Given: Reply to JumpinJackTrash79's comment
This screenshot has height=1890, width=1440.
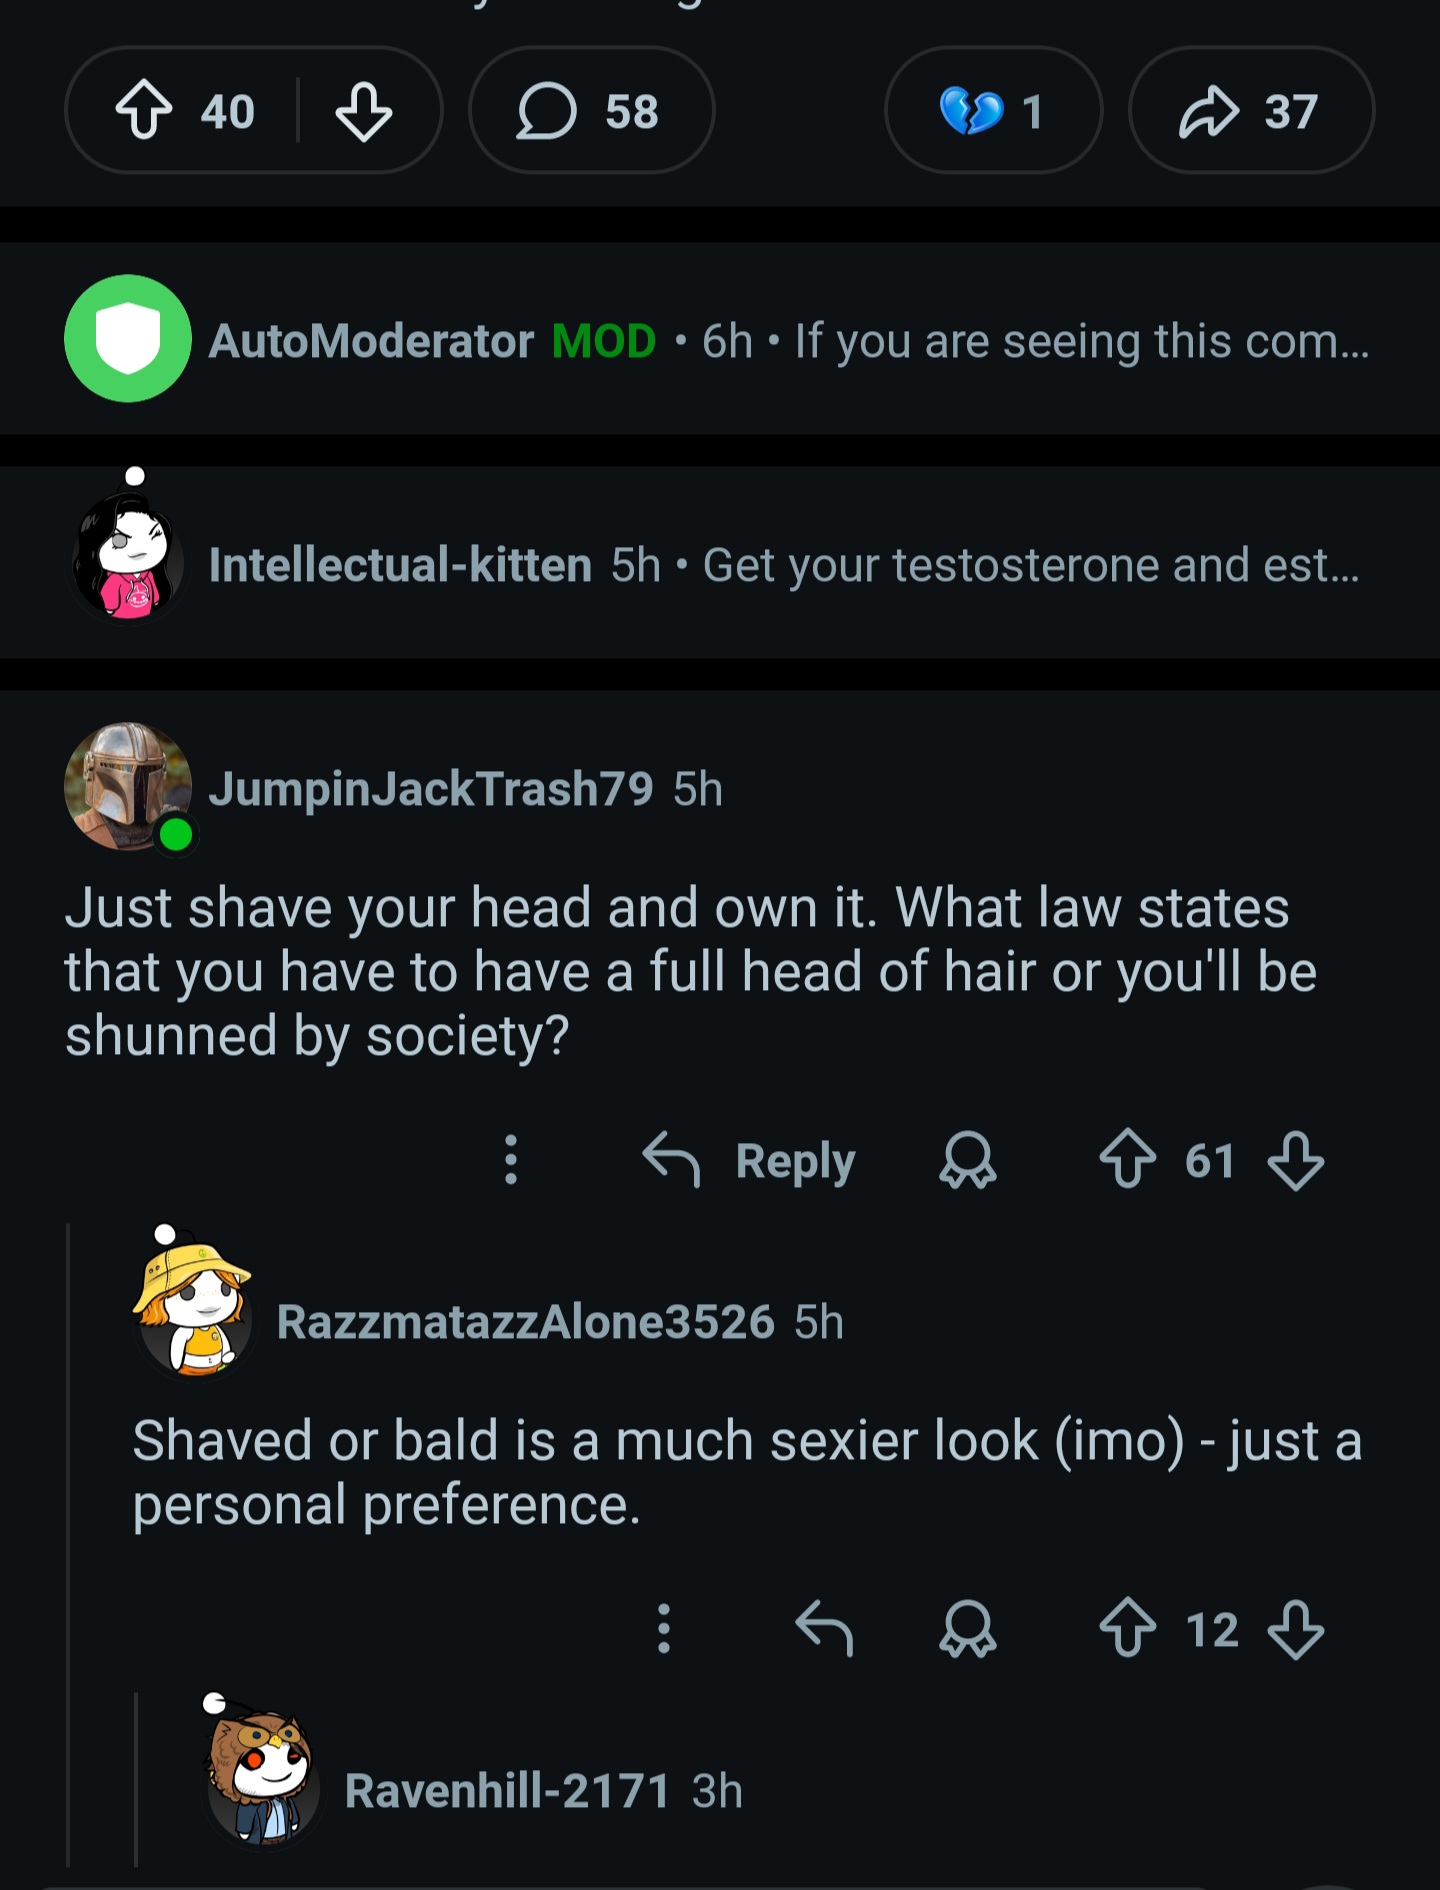Looking at the screenshot, I should coord(750,1160).
